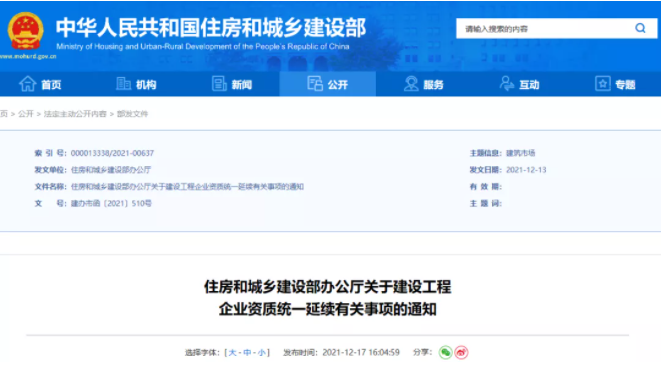Click the 公开 breadcrumb link
The height and width of the screenshot is (380, 662).
[25, 114]
